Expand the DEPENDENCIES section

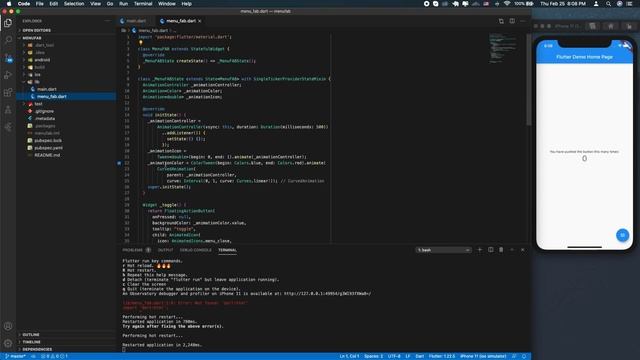(37, 349)
